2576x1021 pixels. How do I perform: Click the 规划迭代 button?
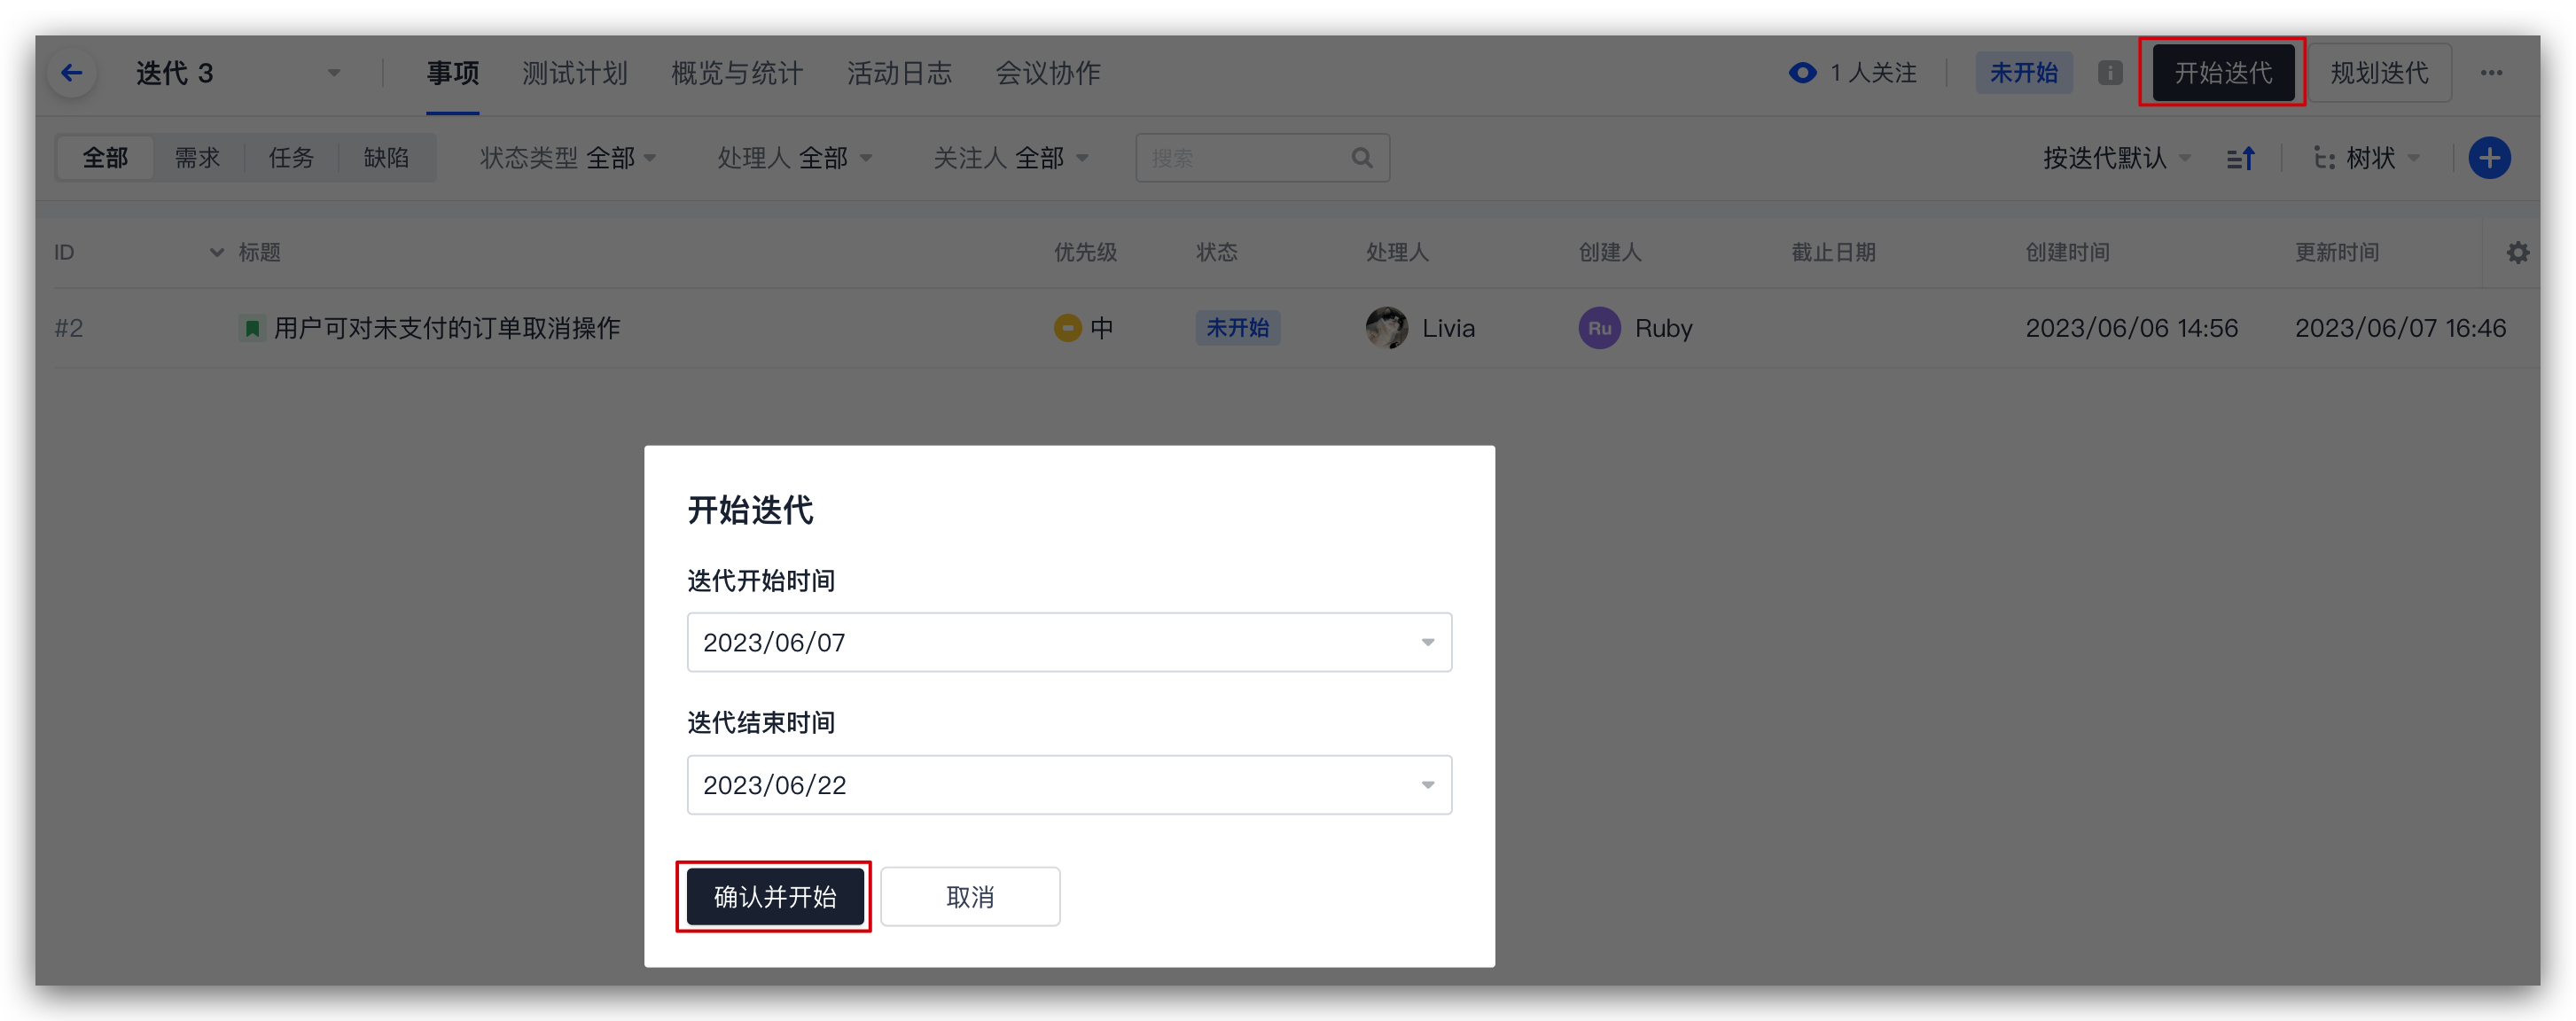point(2379,73)
